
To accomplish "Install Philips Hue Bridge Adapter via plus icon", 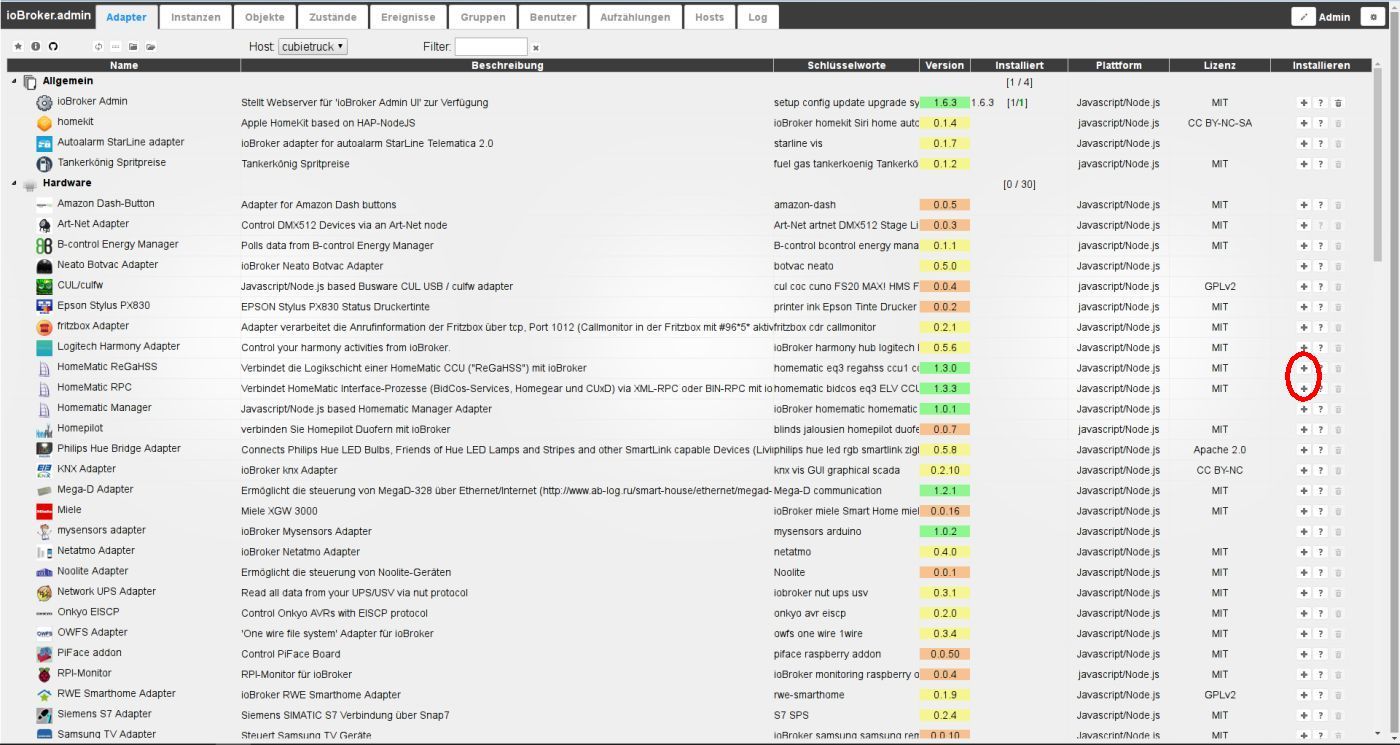I will 1304,450.
